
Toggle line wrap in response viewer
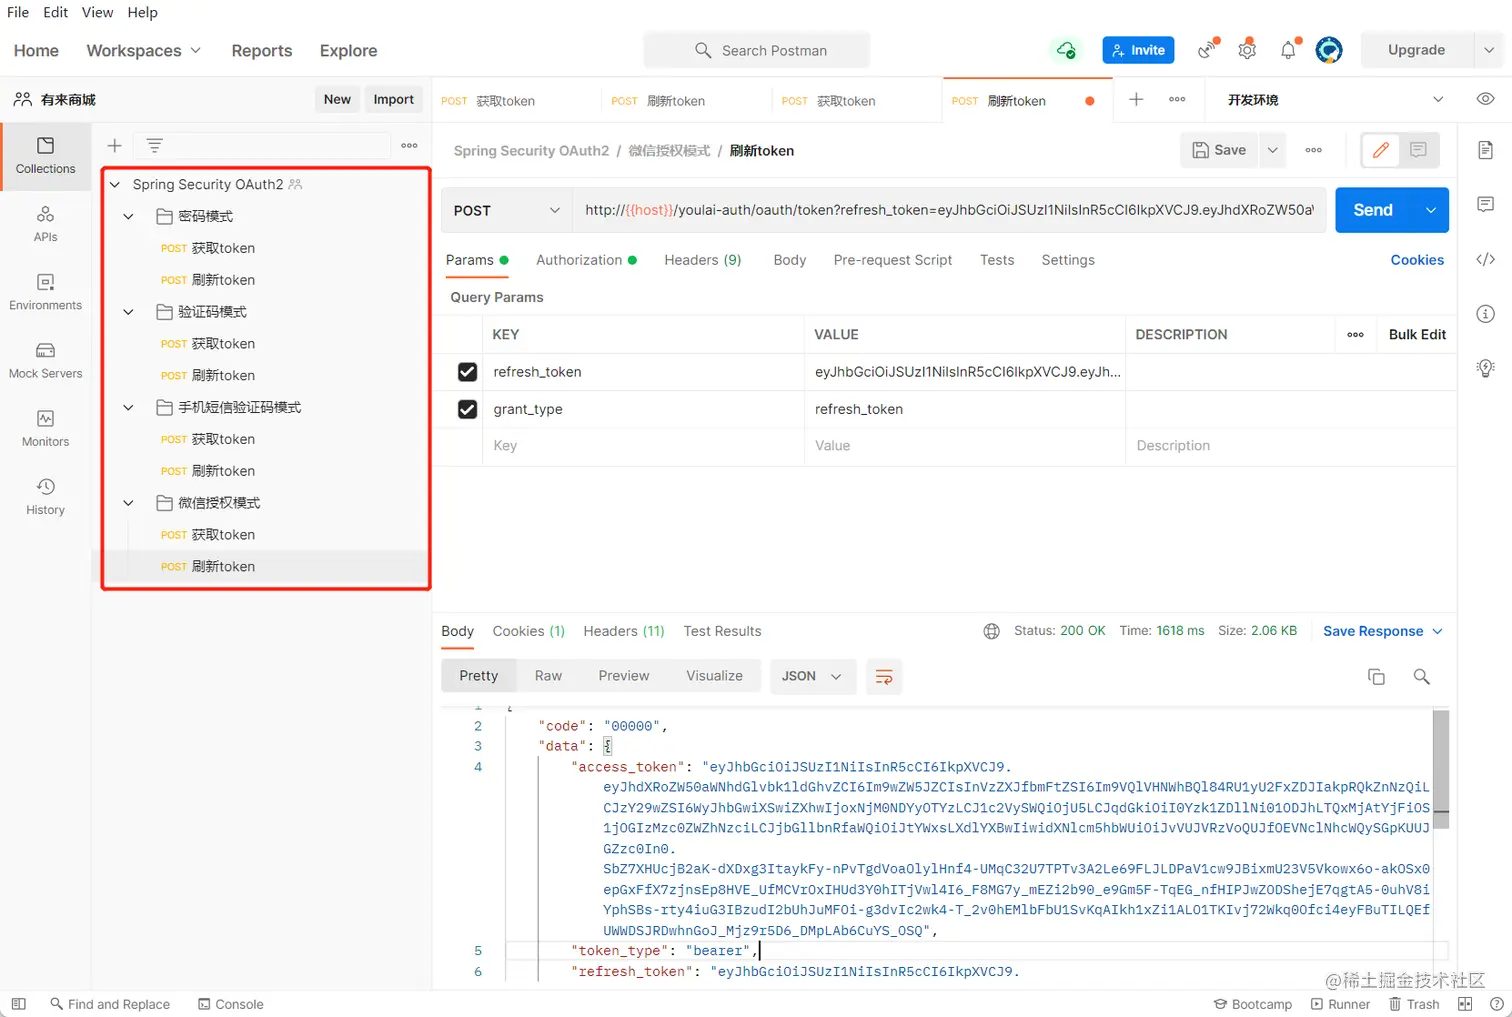click(x=884, y=677)
